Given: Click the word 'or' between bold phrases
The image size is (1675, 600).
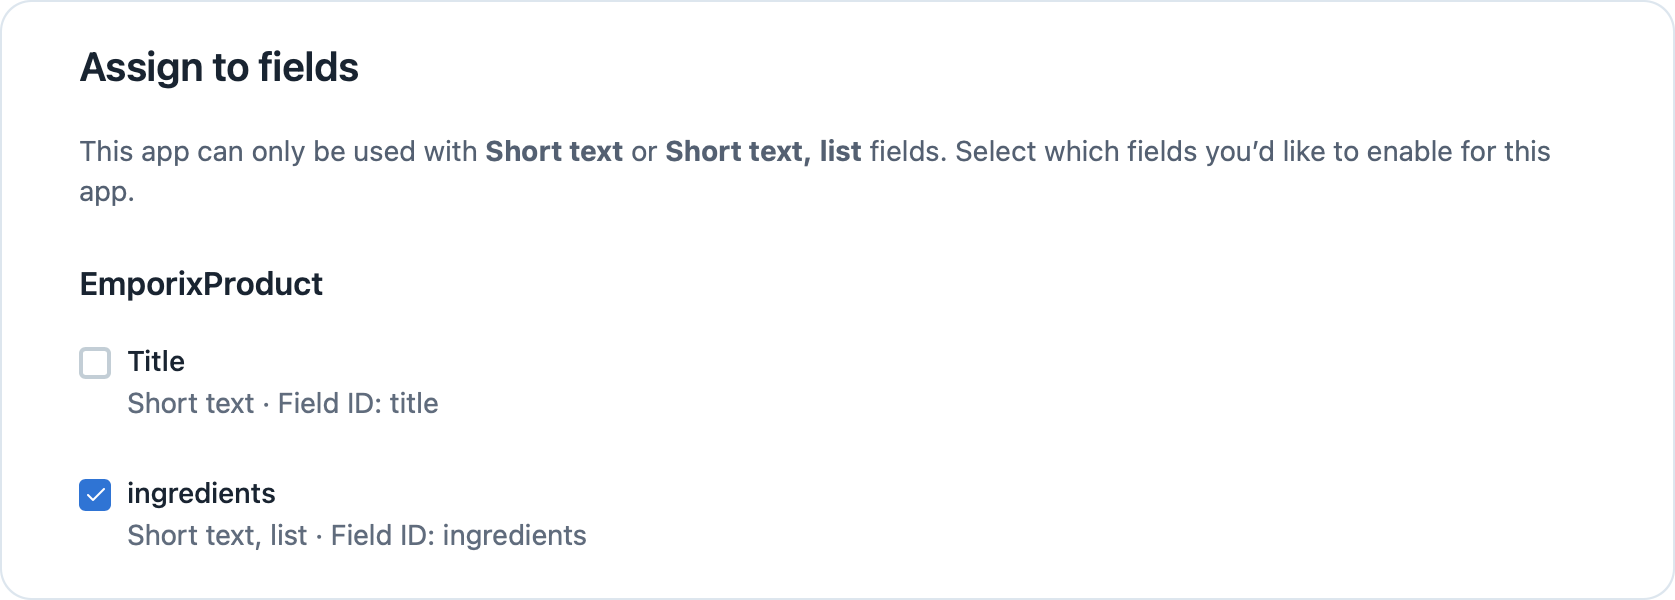Looking at the screenshot, I should pyautogui.click(x=644, y=152).
